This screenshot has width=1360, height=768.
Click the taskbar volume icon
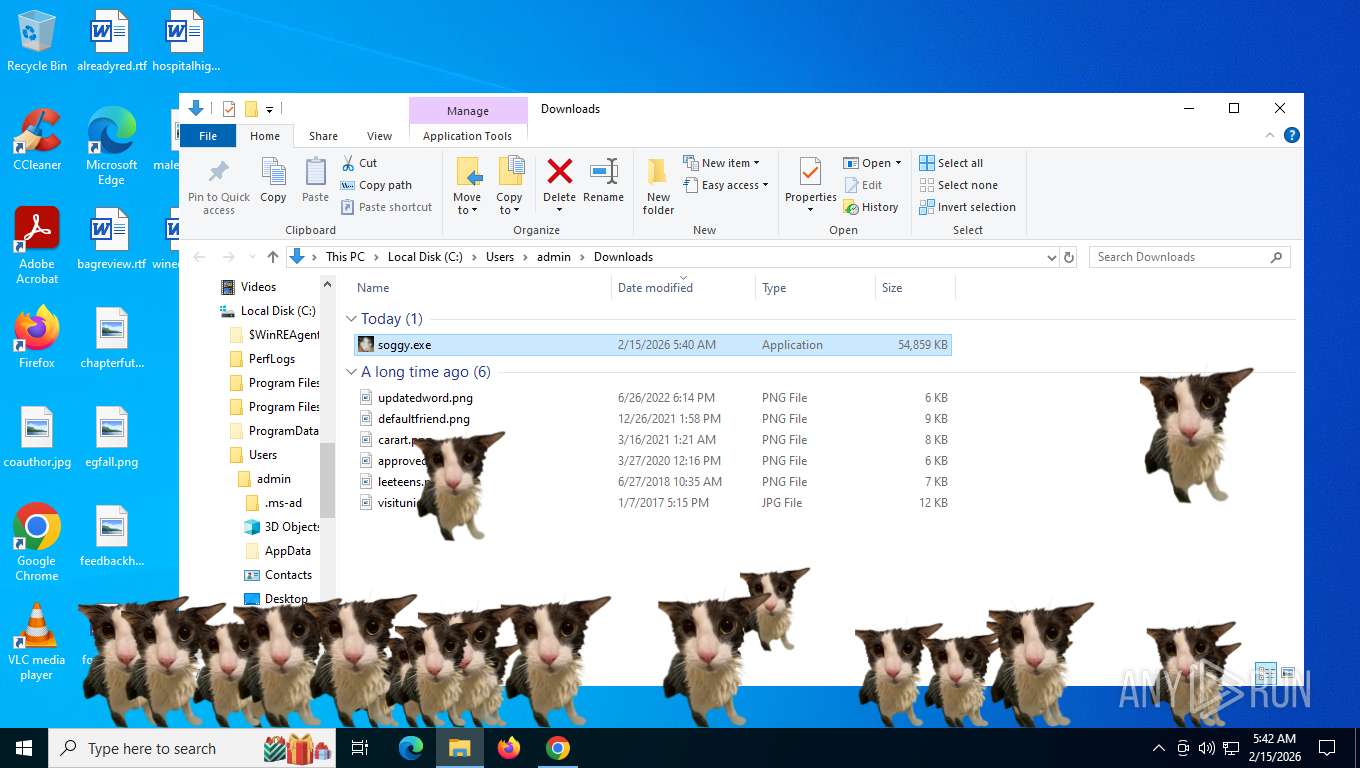pos(1207,748)
